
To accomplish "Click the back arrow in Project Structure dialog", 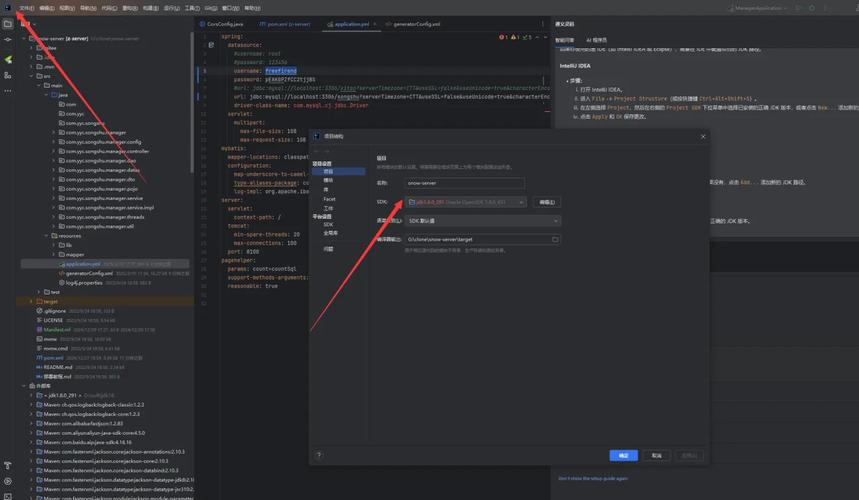I will tap(318, 152).
